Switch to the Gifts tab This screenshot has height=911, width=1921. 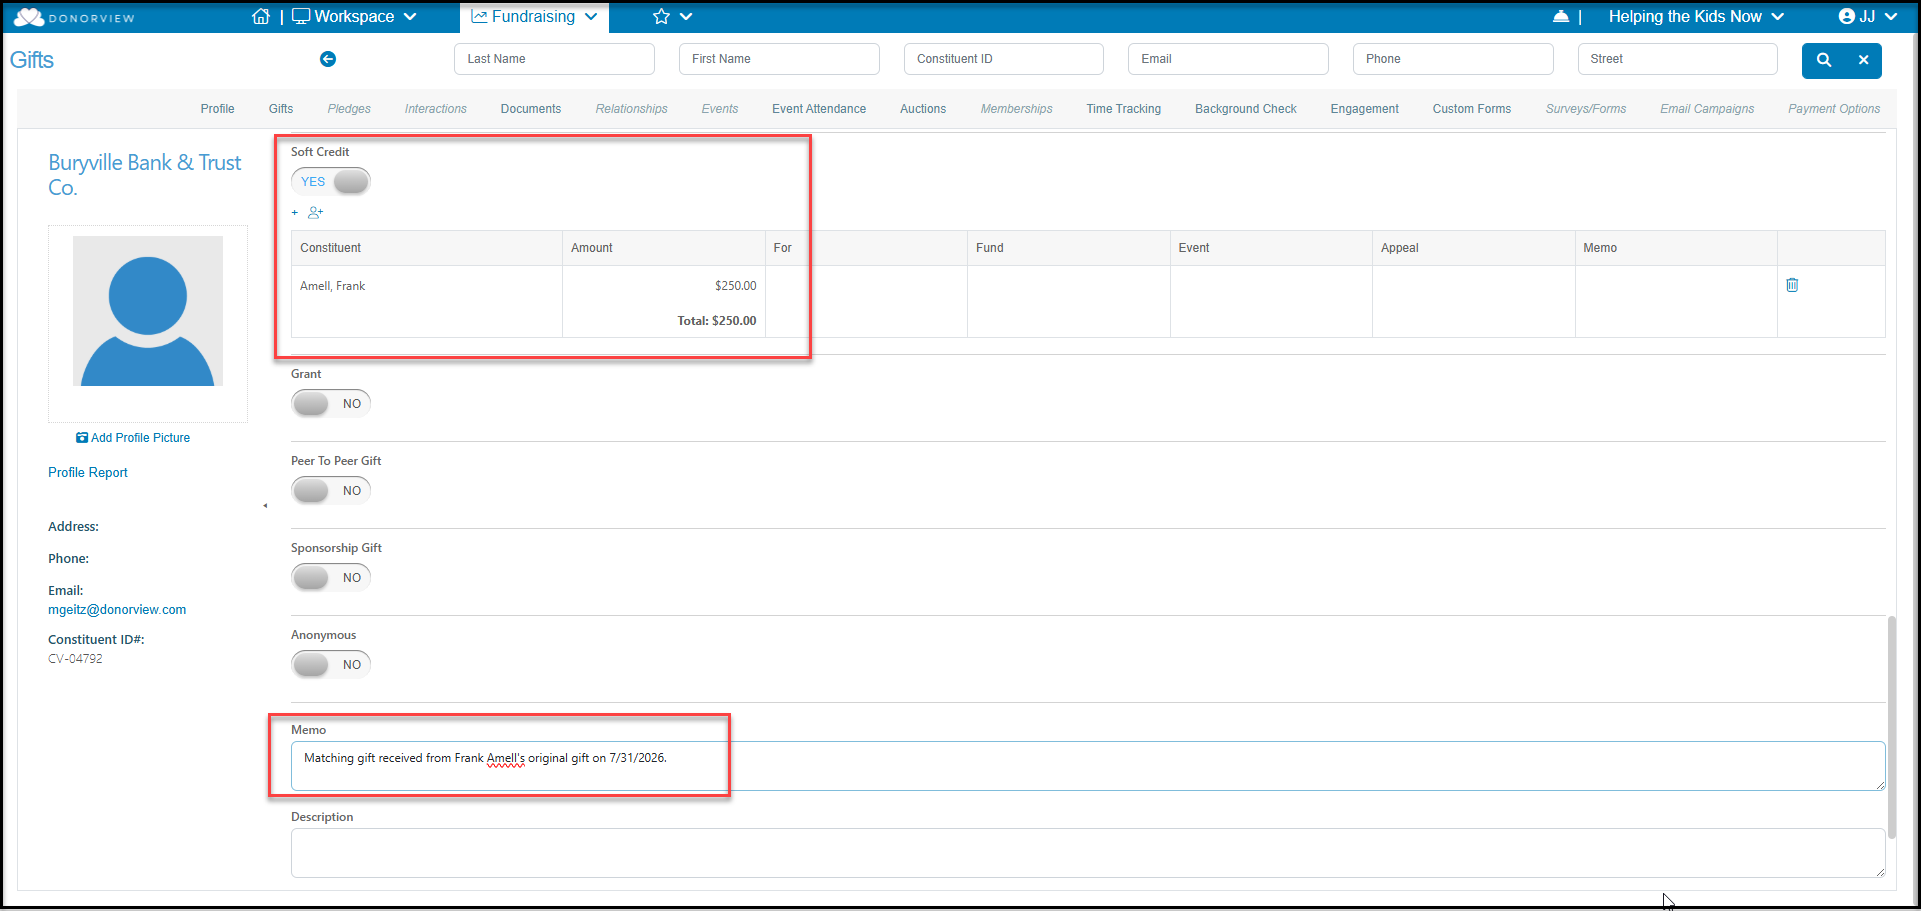coord(281,109)
